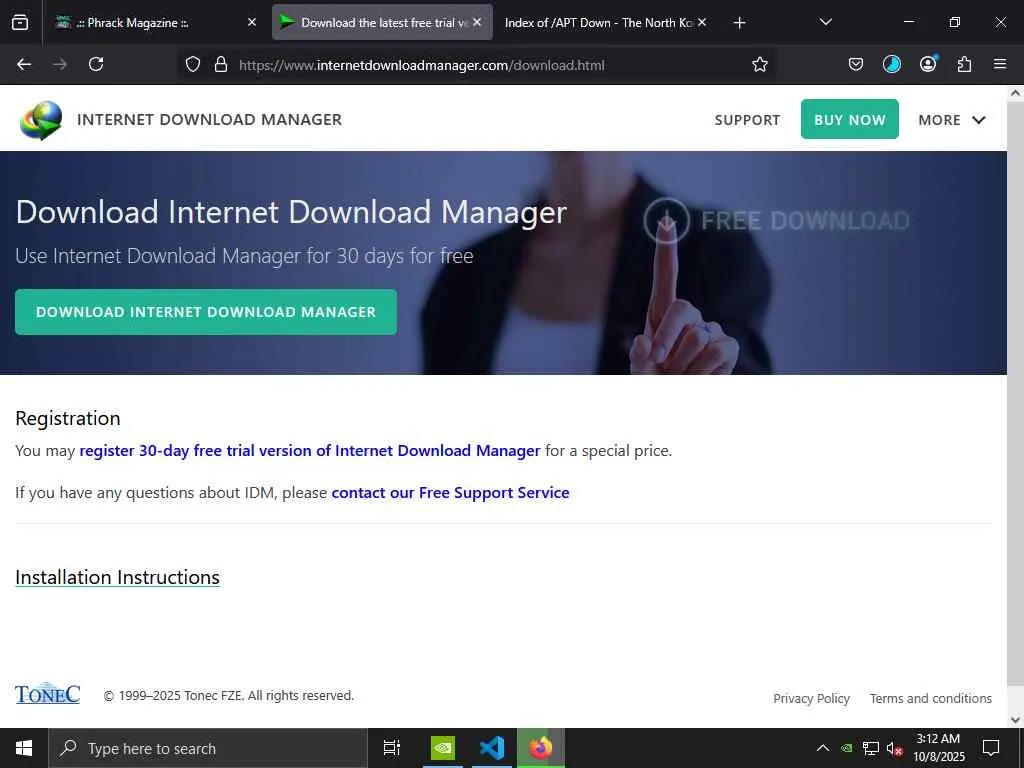Image resolution: width=1024 pixels, height=768 pixels.
Task: Open the Installation Instructions link
Action: pyautogui.click(x=118, y=577)
